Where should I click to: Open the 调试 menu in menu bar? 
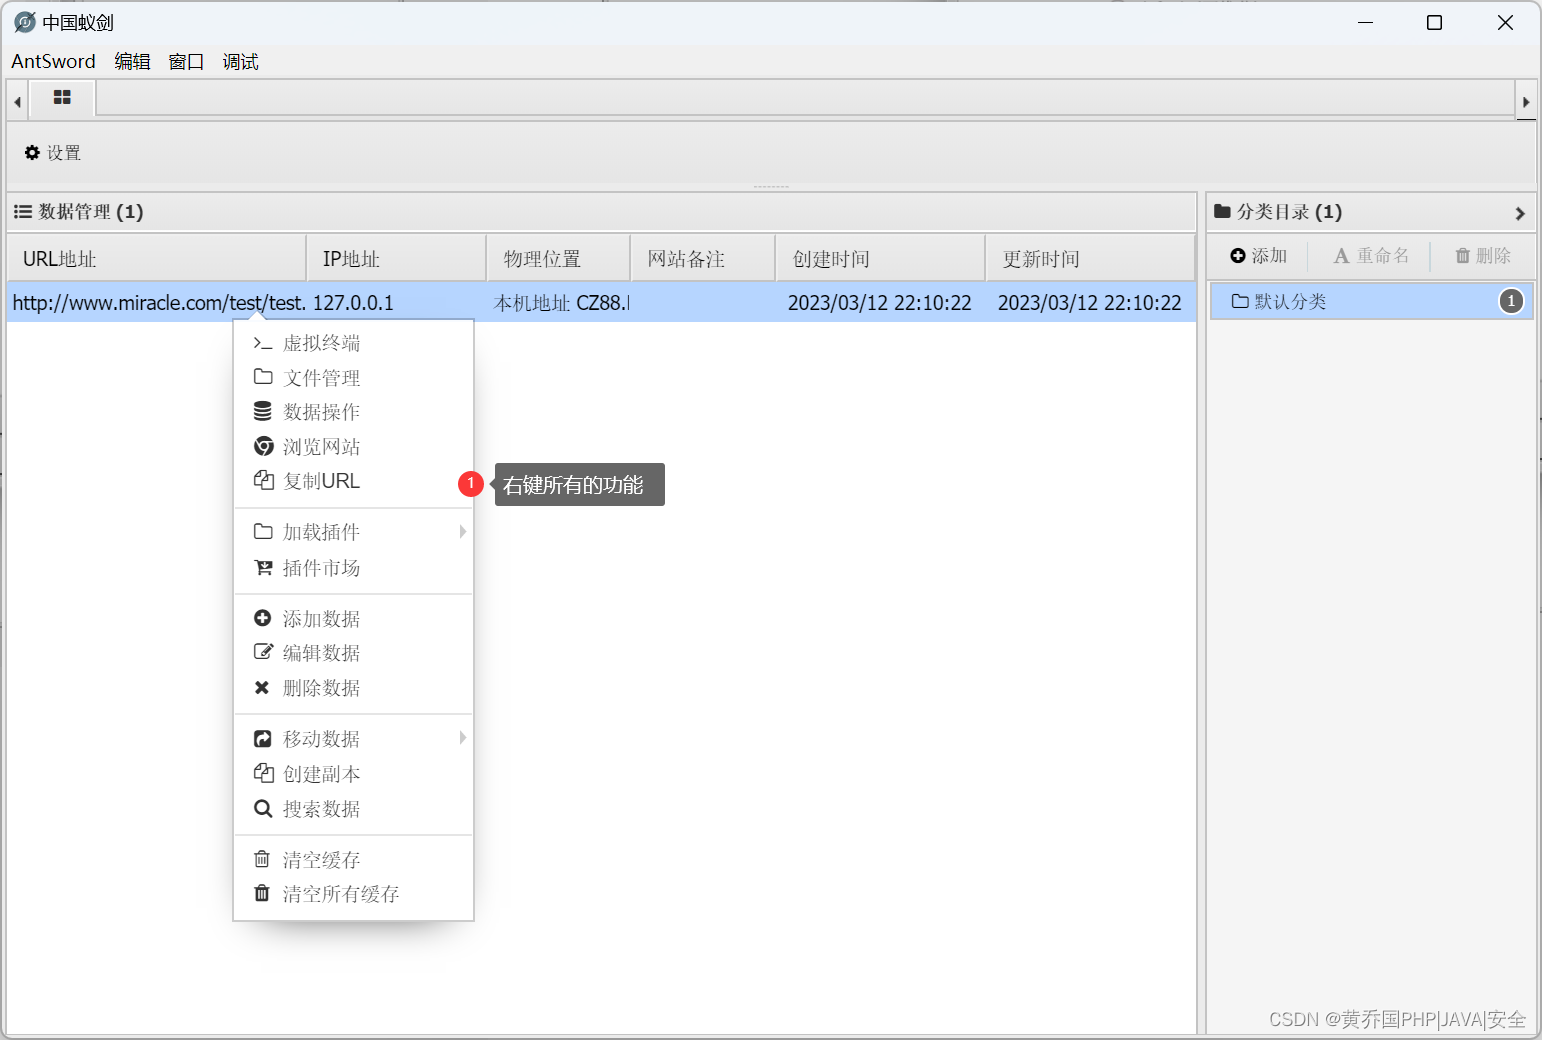click(x=240, y=61)
